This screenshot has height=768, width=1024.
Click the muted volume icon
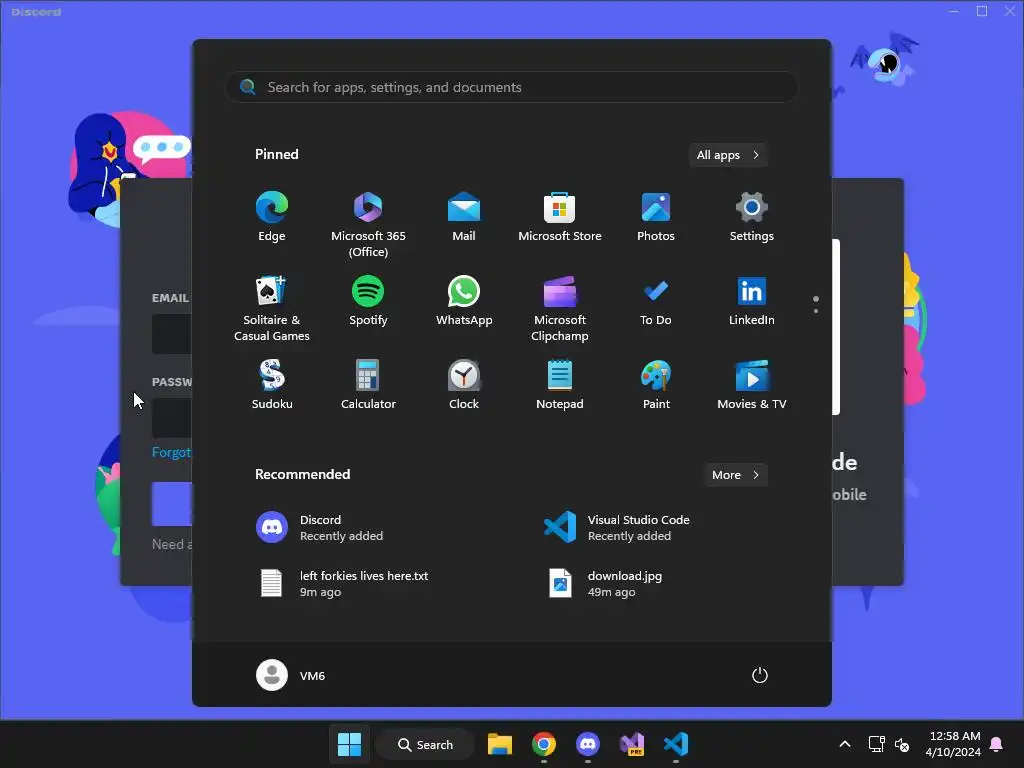coord(902,744)
